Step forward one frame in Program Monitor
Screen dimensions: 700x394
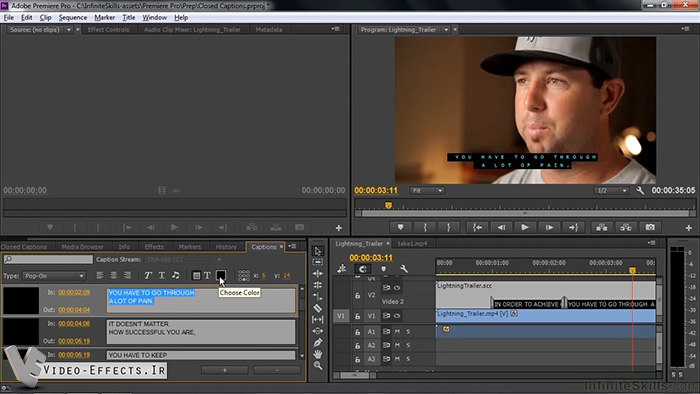pyautogui.click(x=549, y=228)
